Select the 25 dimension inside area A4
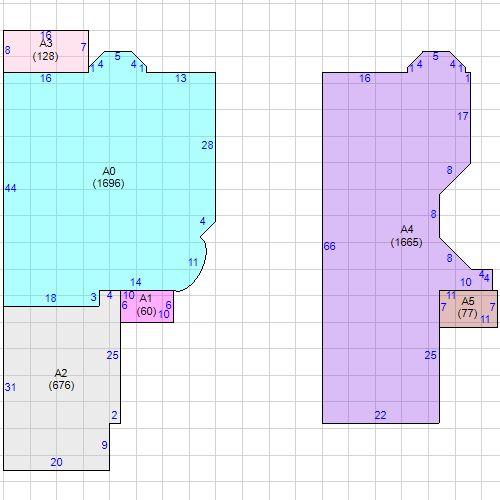 point(430,355)
